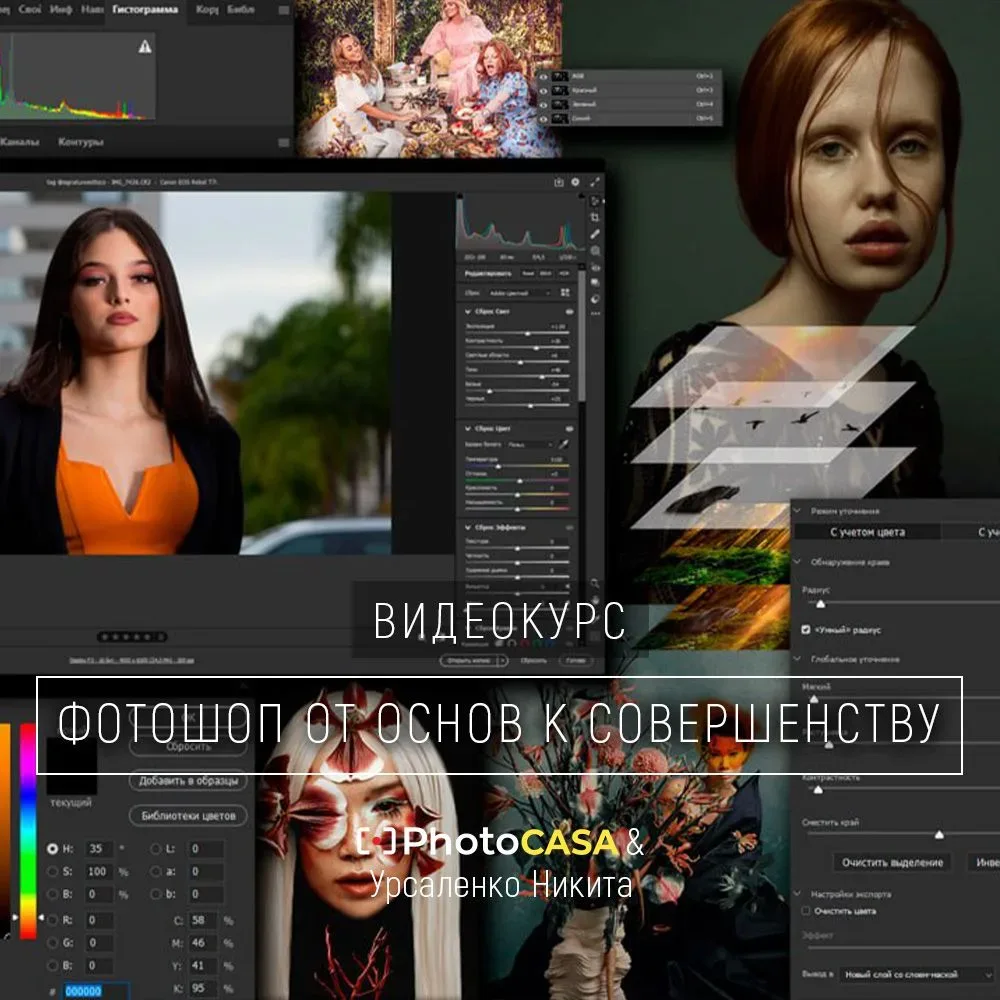Open the Вывод в output dropdown
Image resolution: width=1000 pixels, height=1000 pixels.
(918, 974)
